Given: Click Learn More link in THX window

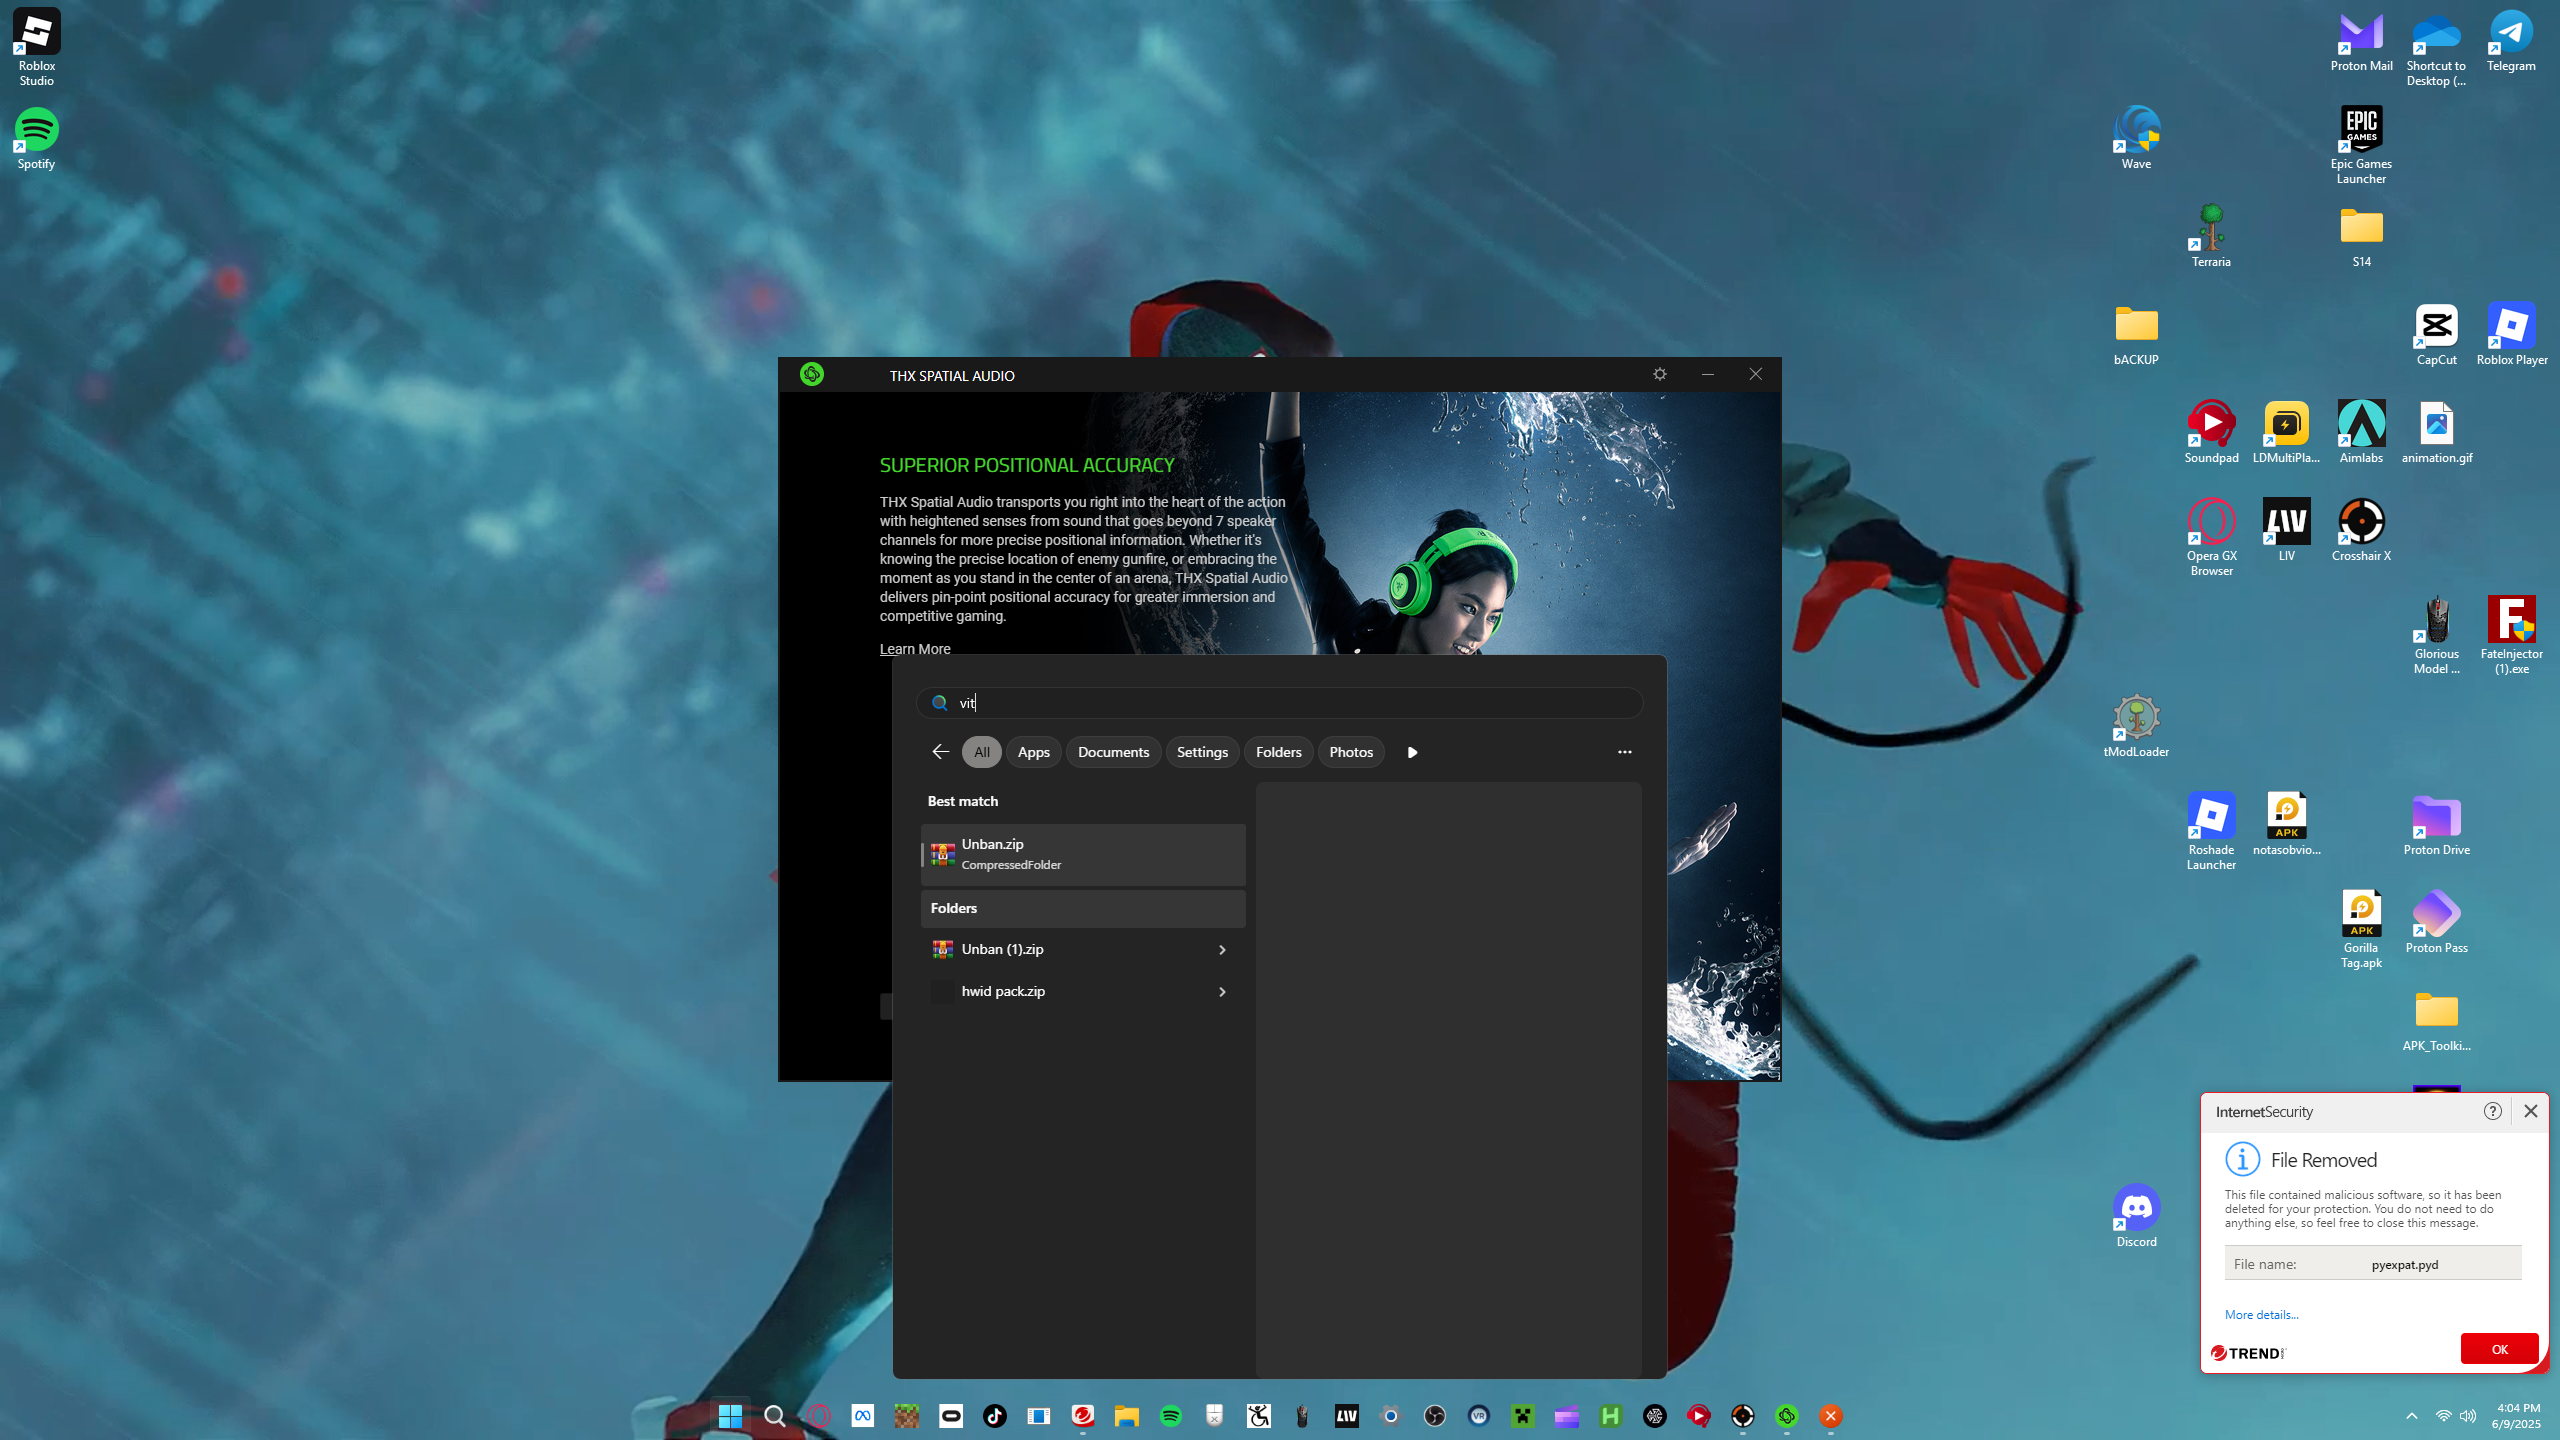Looking at the screenshot, I should point(914,649).
